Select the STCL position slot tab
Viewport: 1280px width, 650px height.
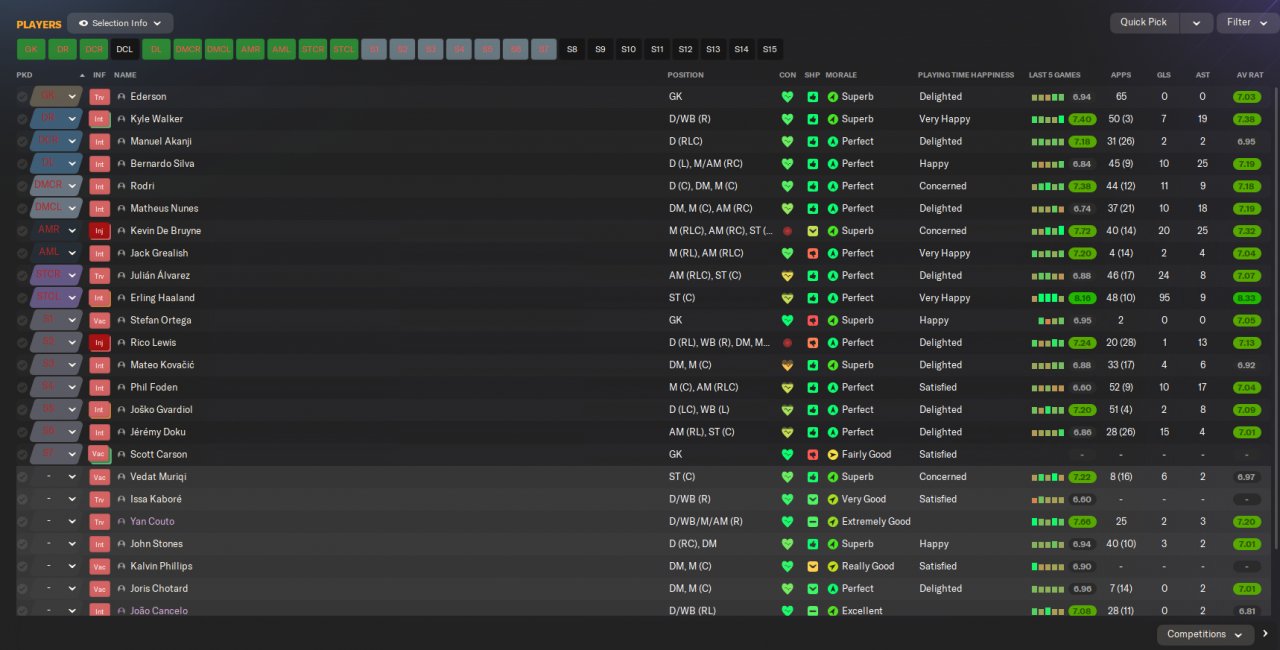click(343, 49)
